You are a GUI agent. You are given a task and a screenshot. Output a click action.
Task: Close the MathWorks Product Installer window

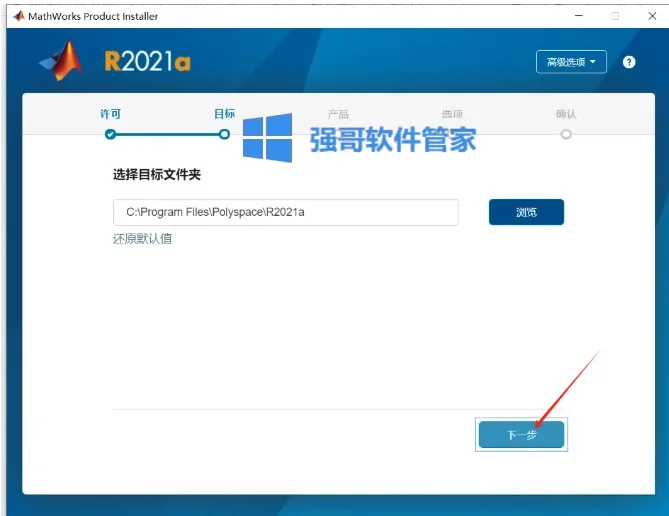click(x=652, y=16)
